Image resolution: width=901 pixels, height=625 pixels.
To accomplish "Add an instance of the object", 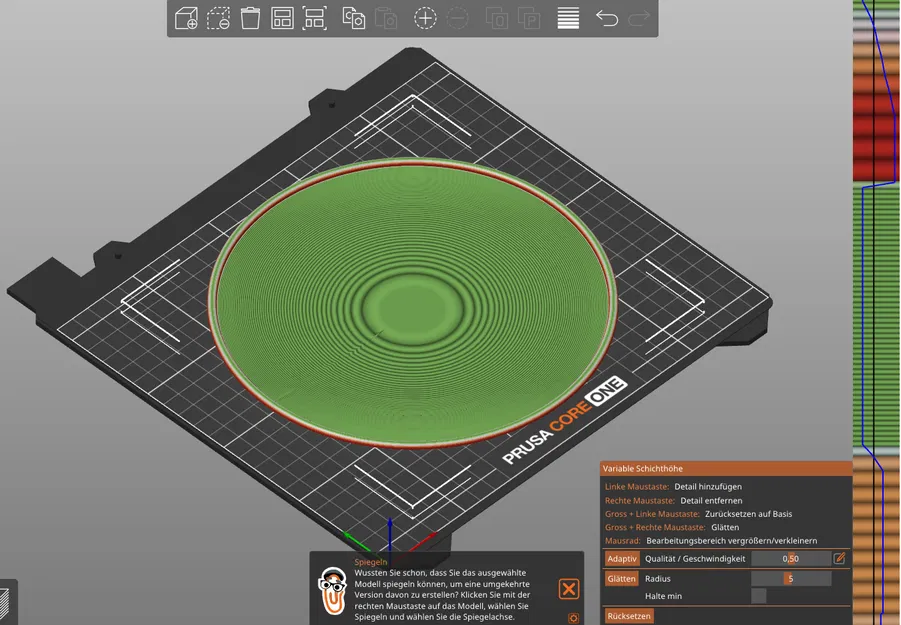I will tap(425, 18).
